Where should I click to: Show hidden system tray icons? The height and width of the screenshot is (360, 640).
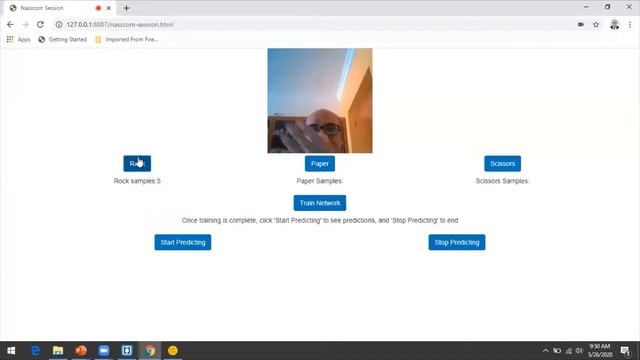(546, 351)
